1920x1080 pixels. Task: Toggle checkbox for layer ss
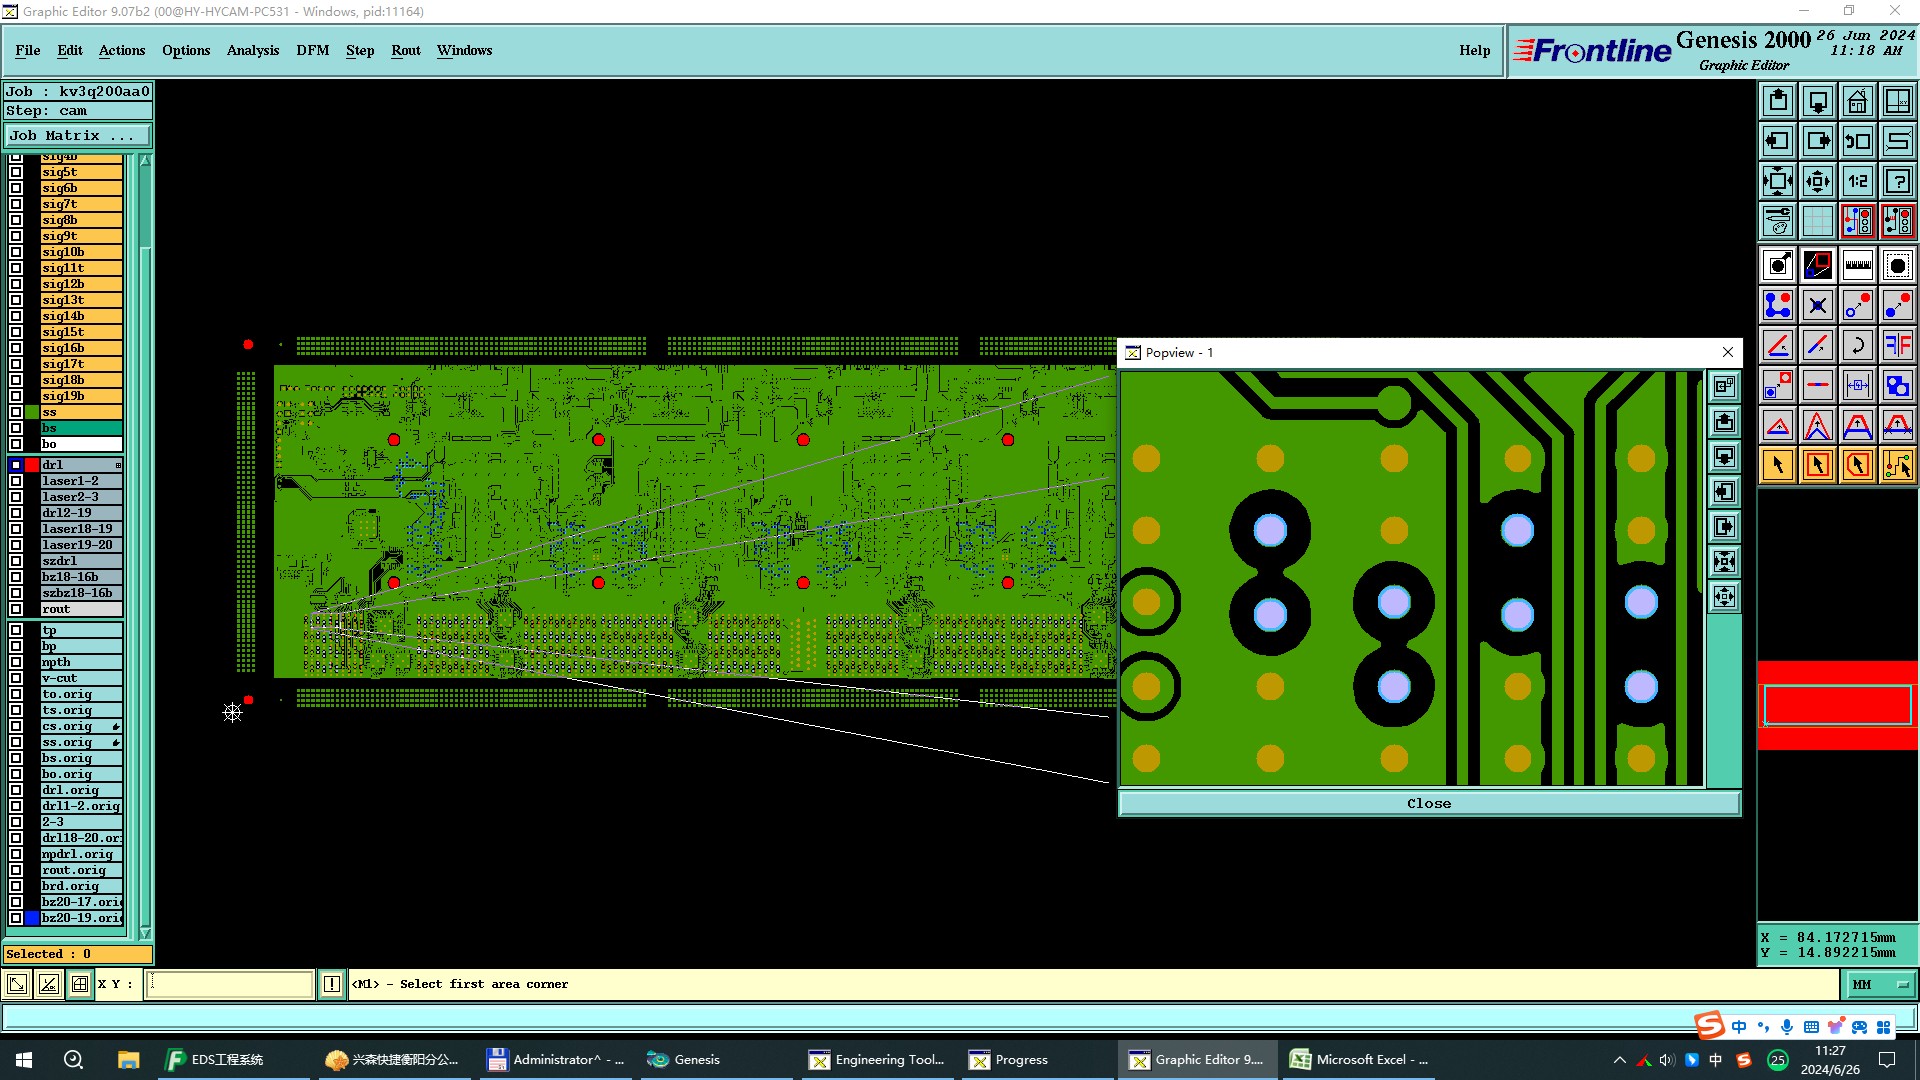pos(16,412)
